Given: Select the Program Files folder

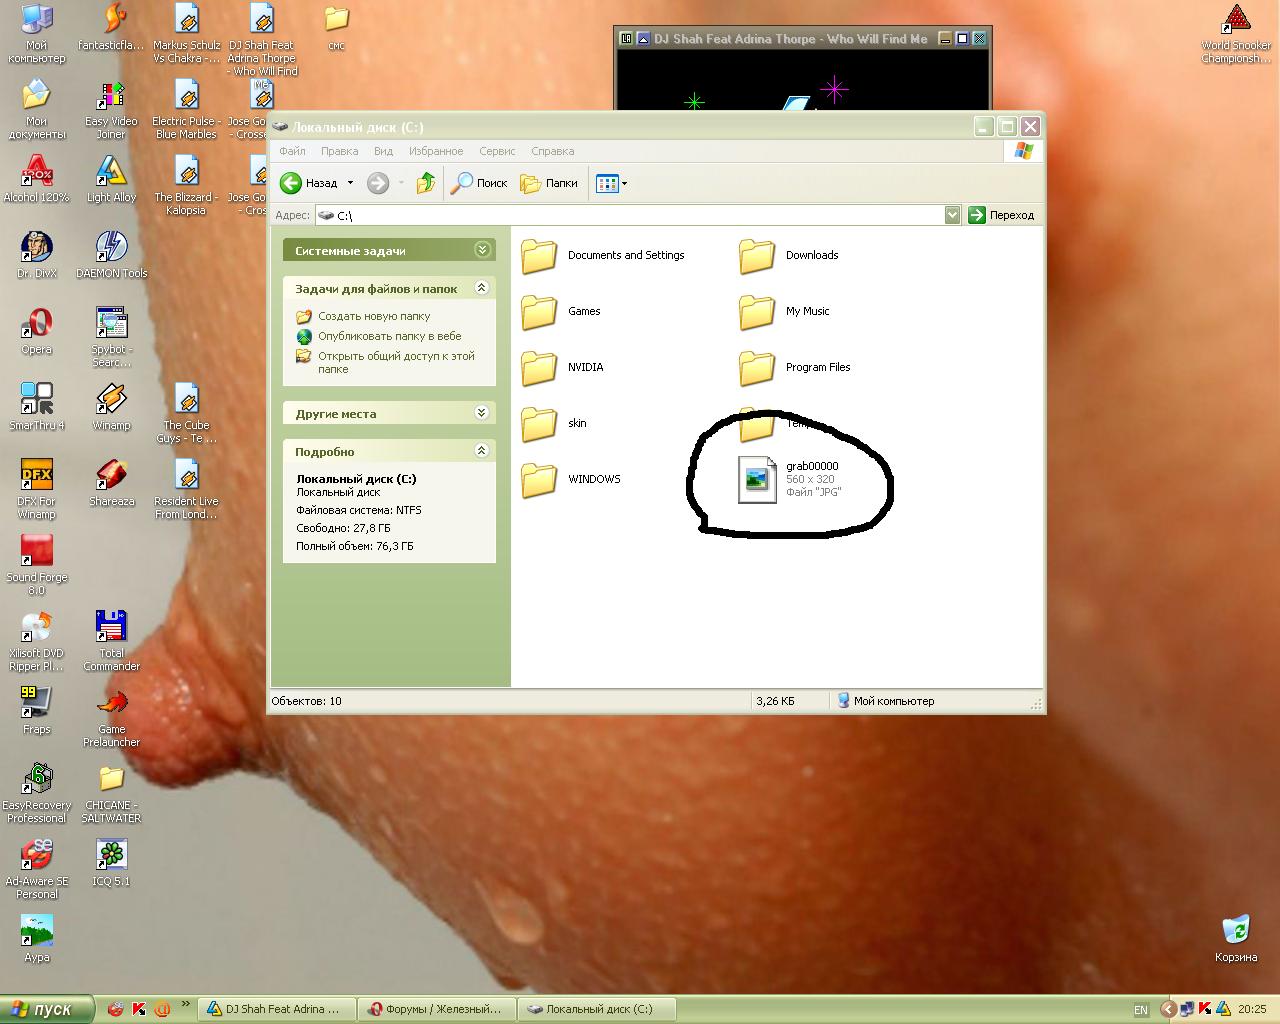Looking at the screenshot, I should click(757, 368).
